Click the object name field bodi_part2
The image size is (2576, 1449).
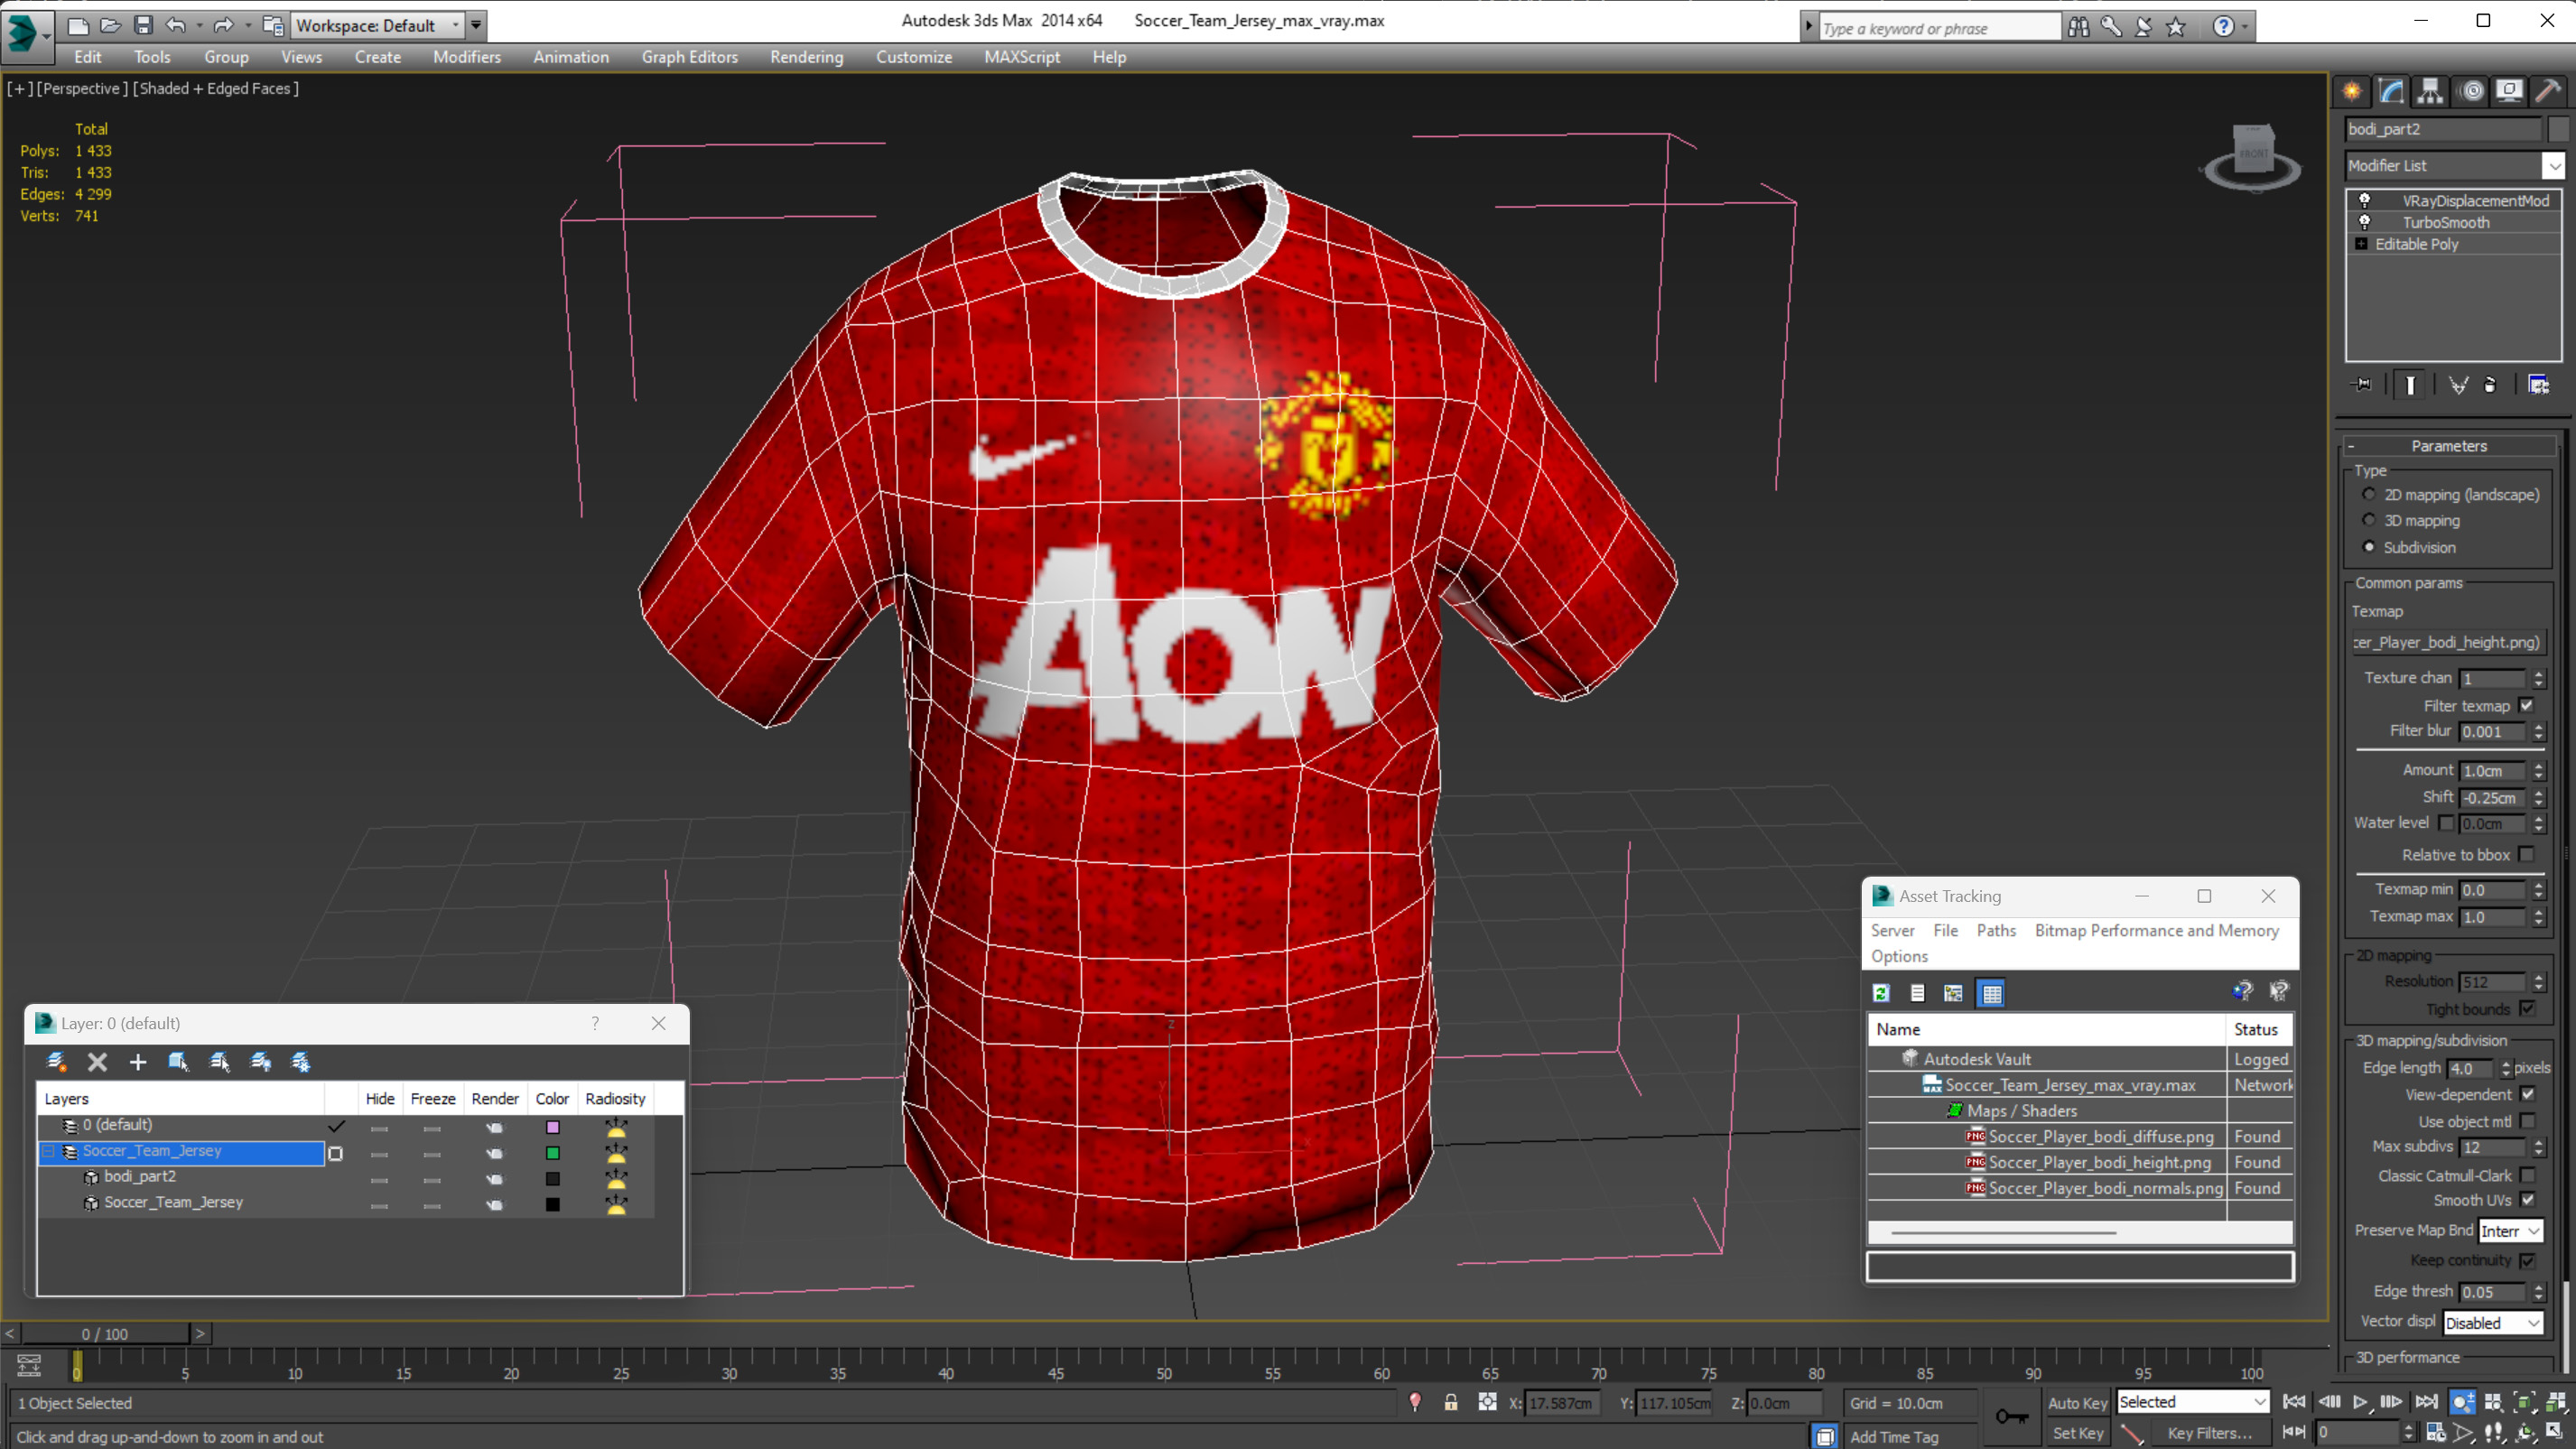[x=2444, y=129]
